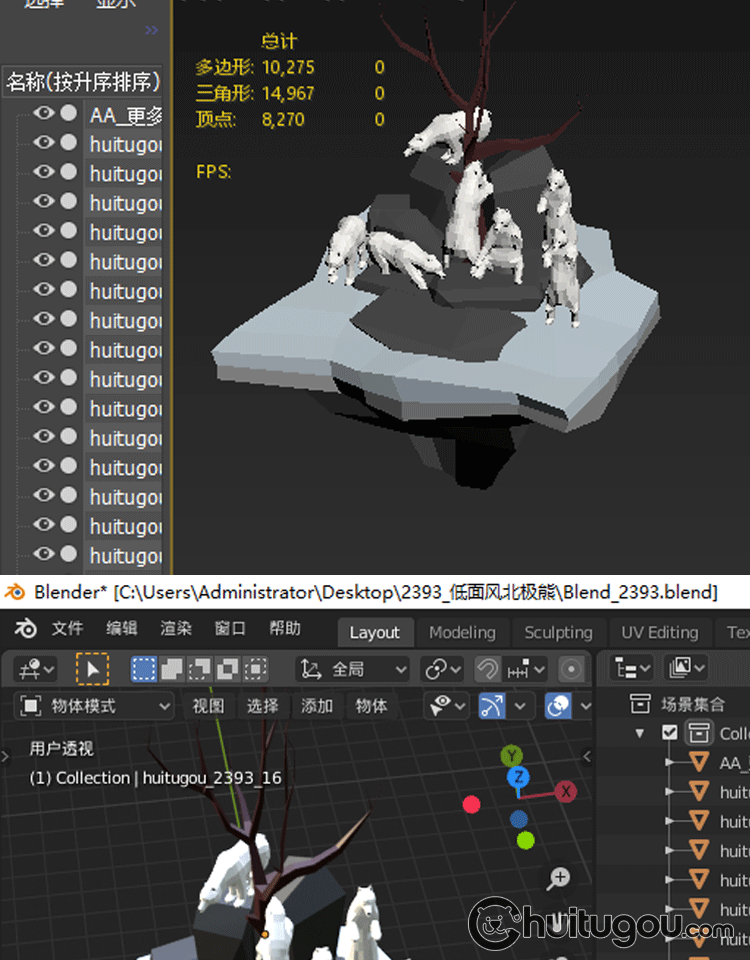
Task: Hide AA_ layer using its eye icon
Action: (x=43, y=114)
